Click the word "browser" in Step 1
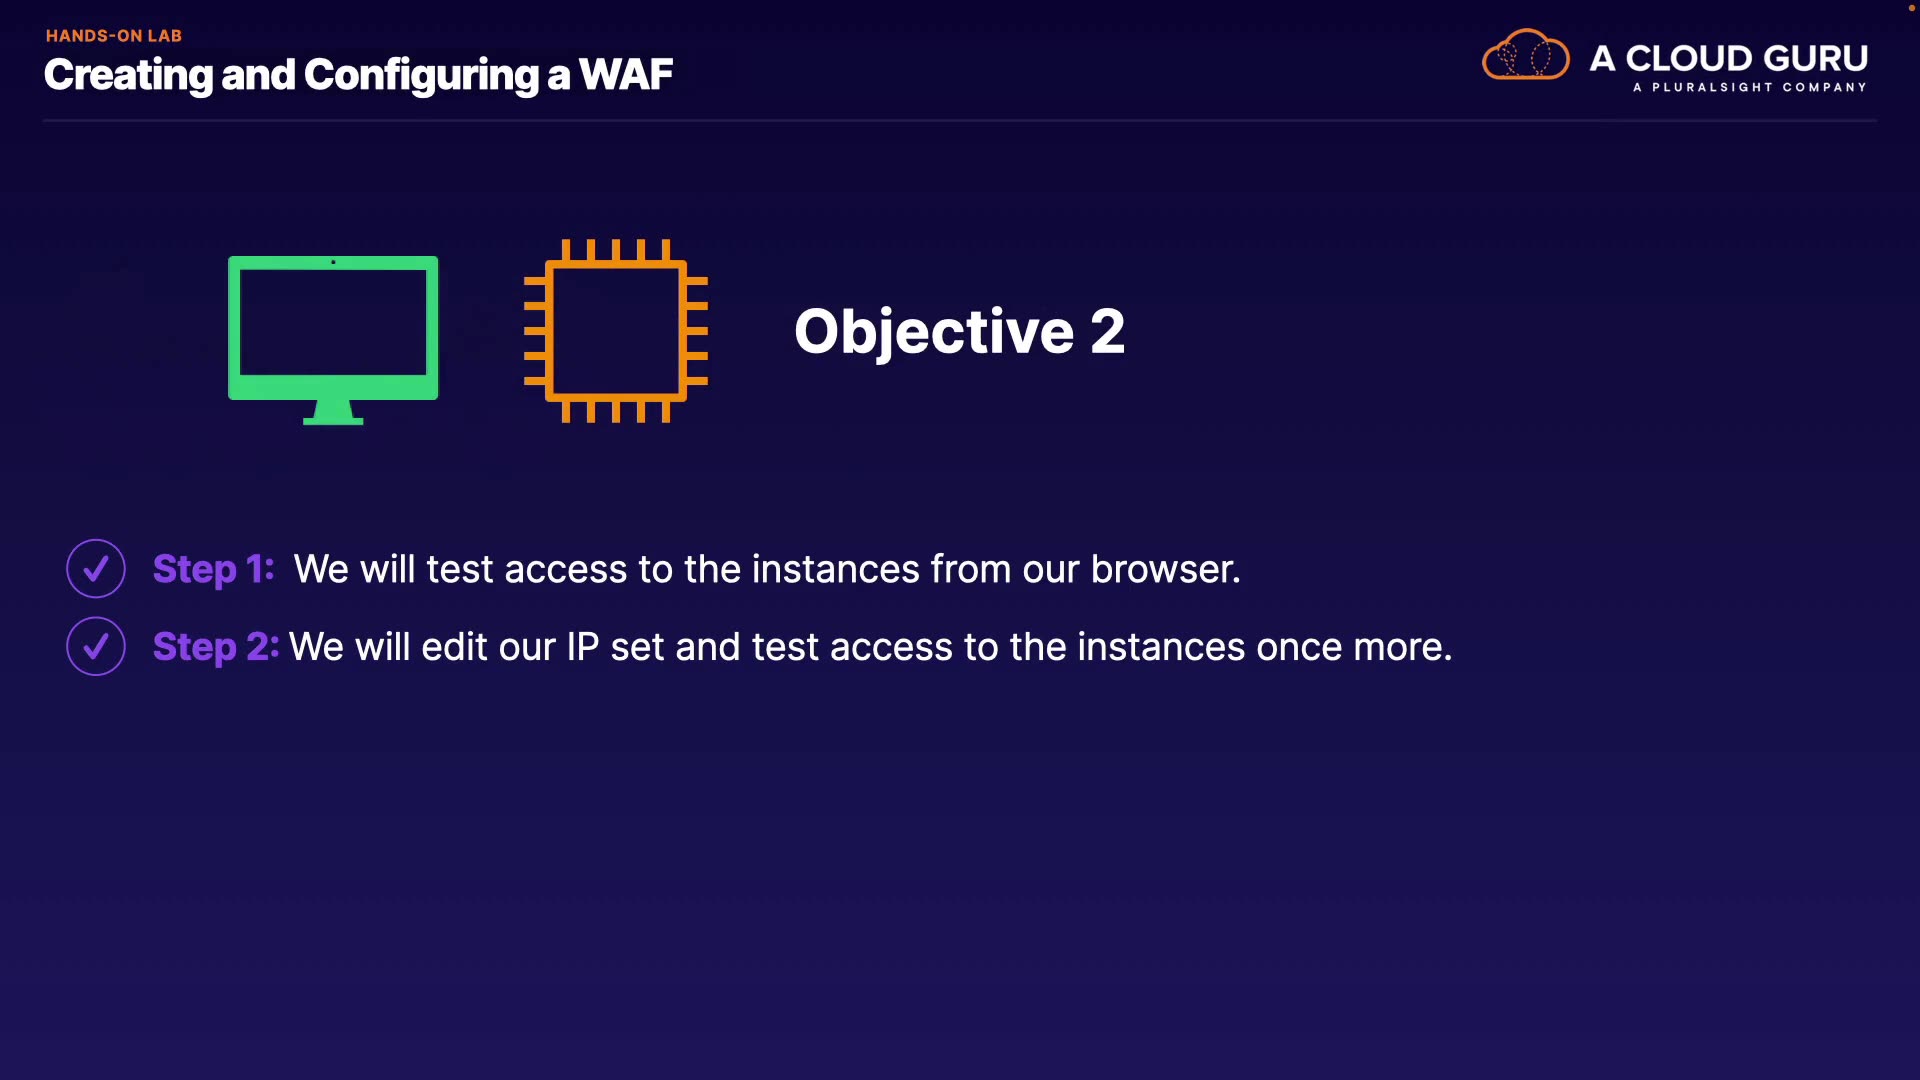This screenshot has width=1920, height=1080. click(x=1161, y=569)
